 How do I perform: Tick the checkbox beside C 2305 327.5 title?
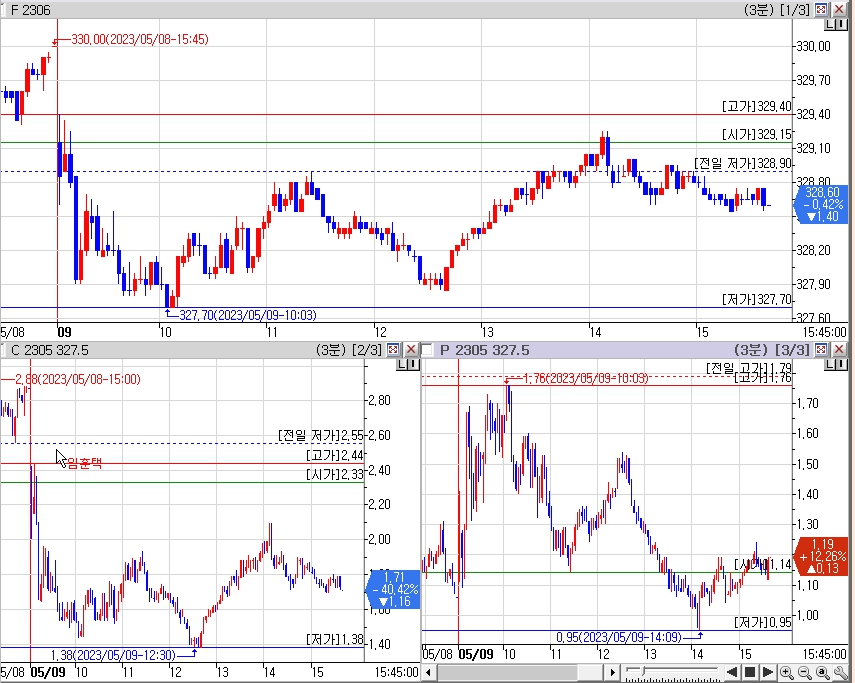point(3,349)
